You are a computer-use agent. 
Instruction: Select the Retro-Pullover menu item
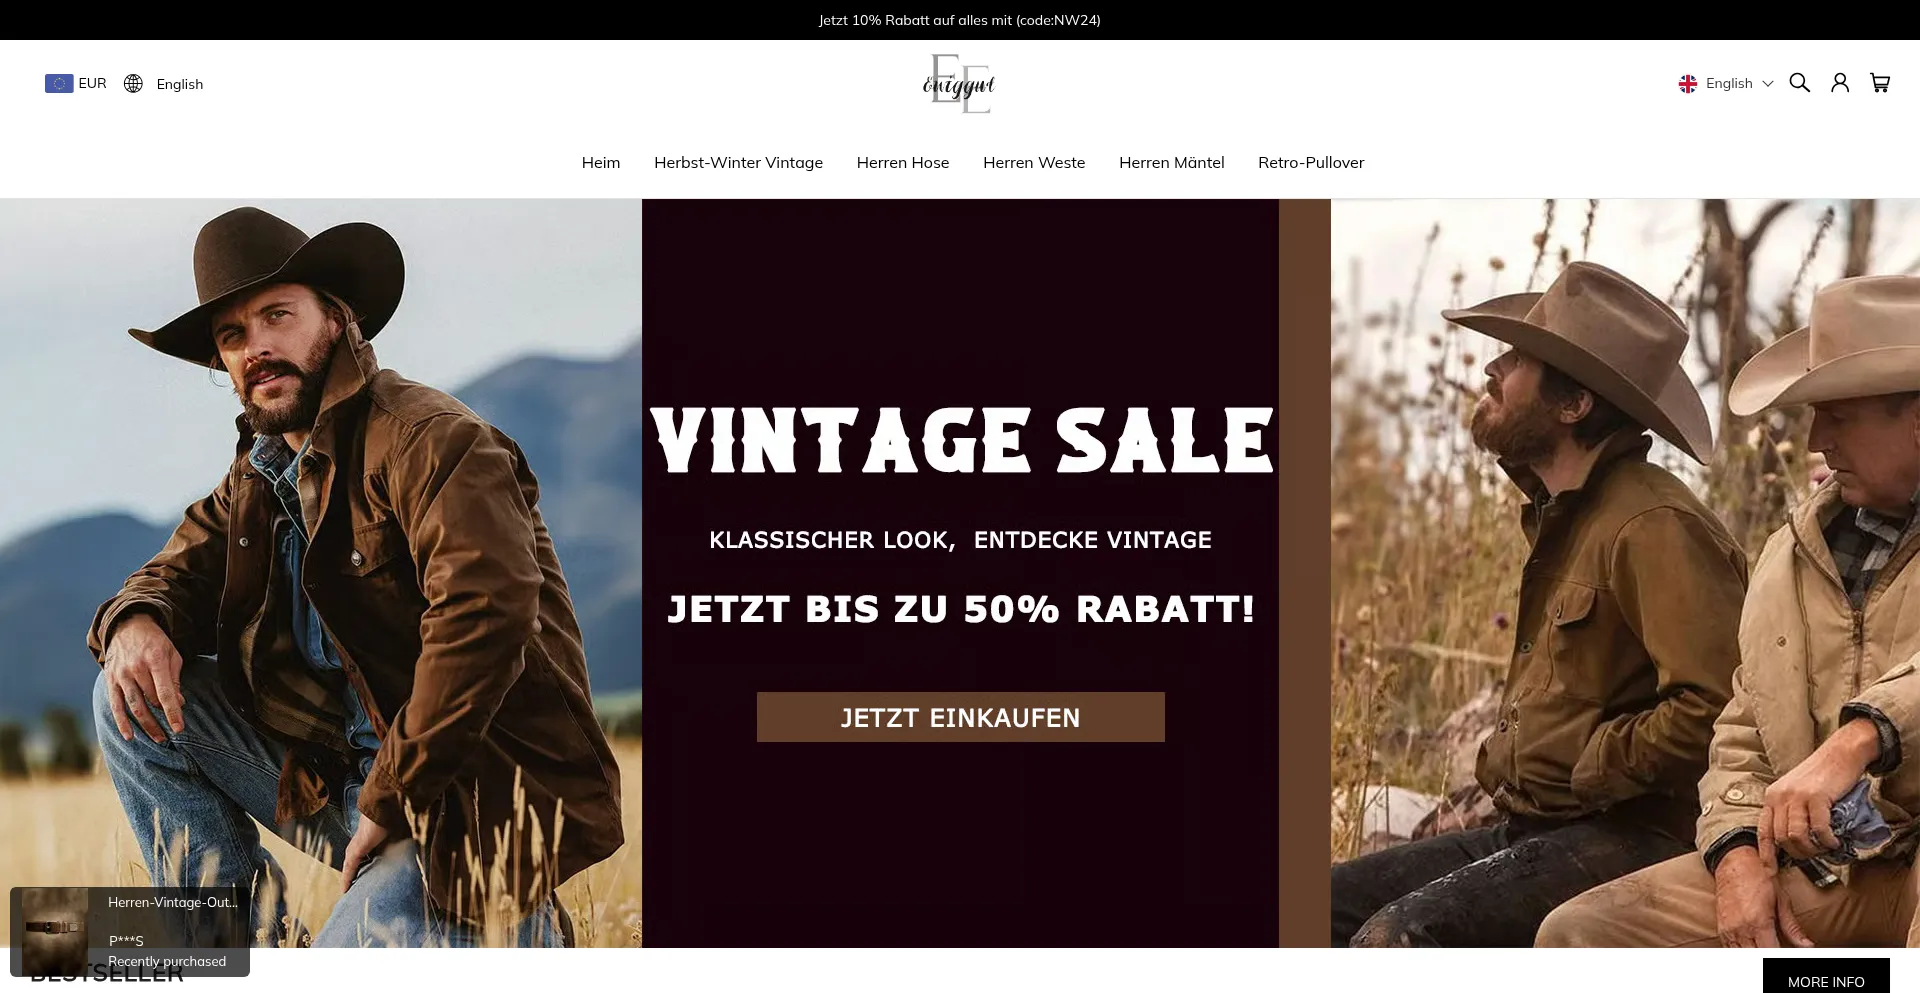(x=1311, y=162)
